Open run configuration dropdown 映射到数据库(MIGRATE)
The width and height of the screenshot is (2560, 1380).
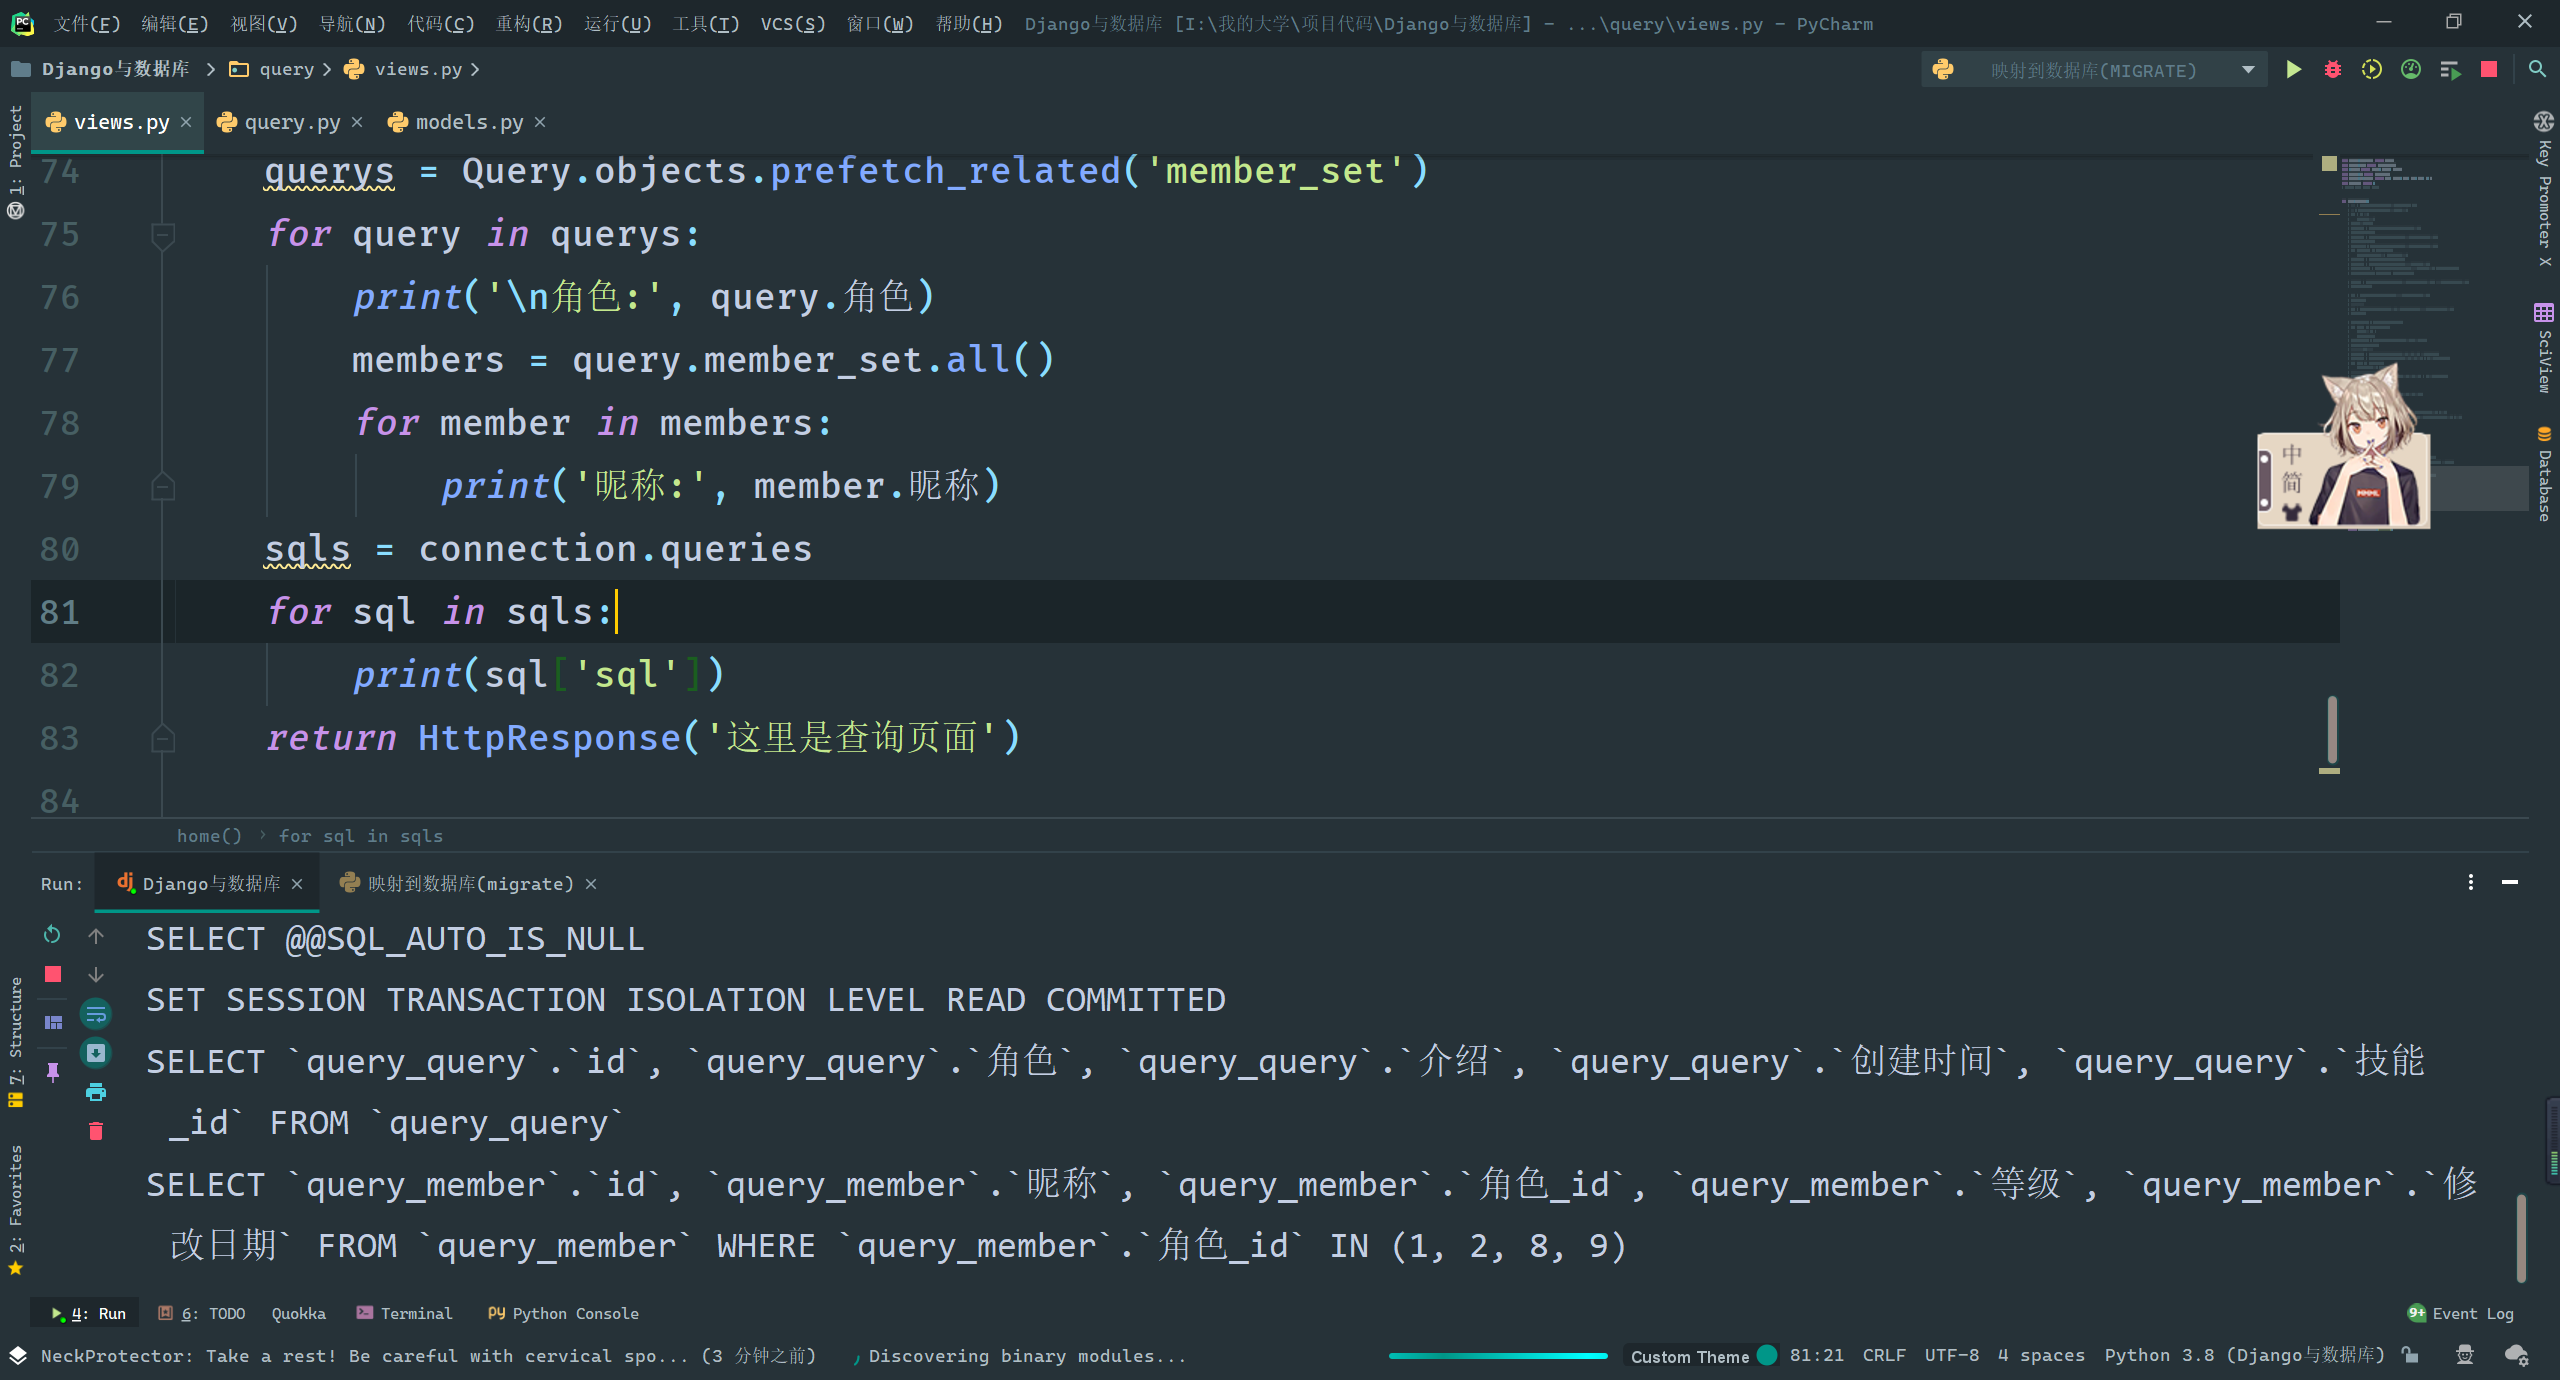2093,70
